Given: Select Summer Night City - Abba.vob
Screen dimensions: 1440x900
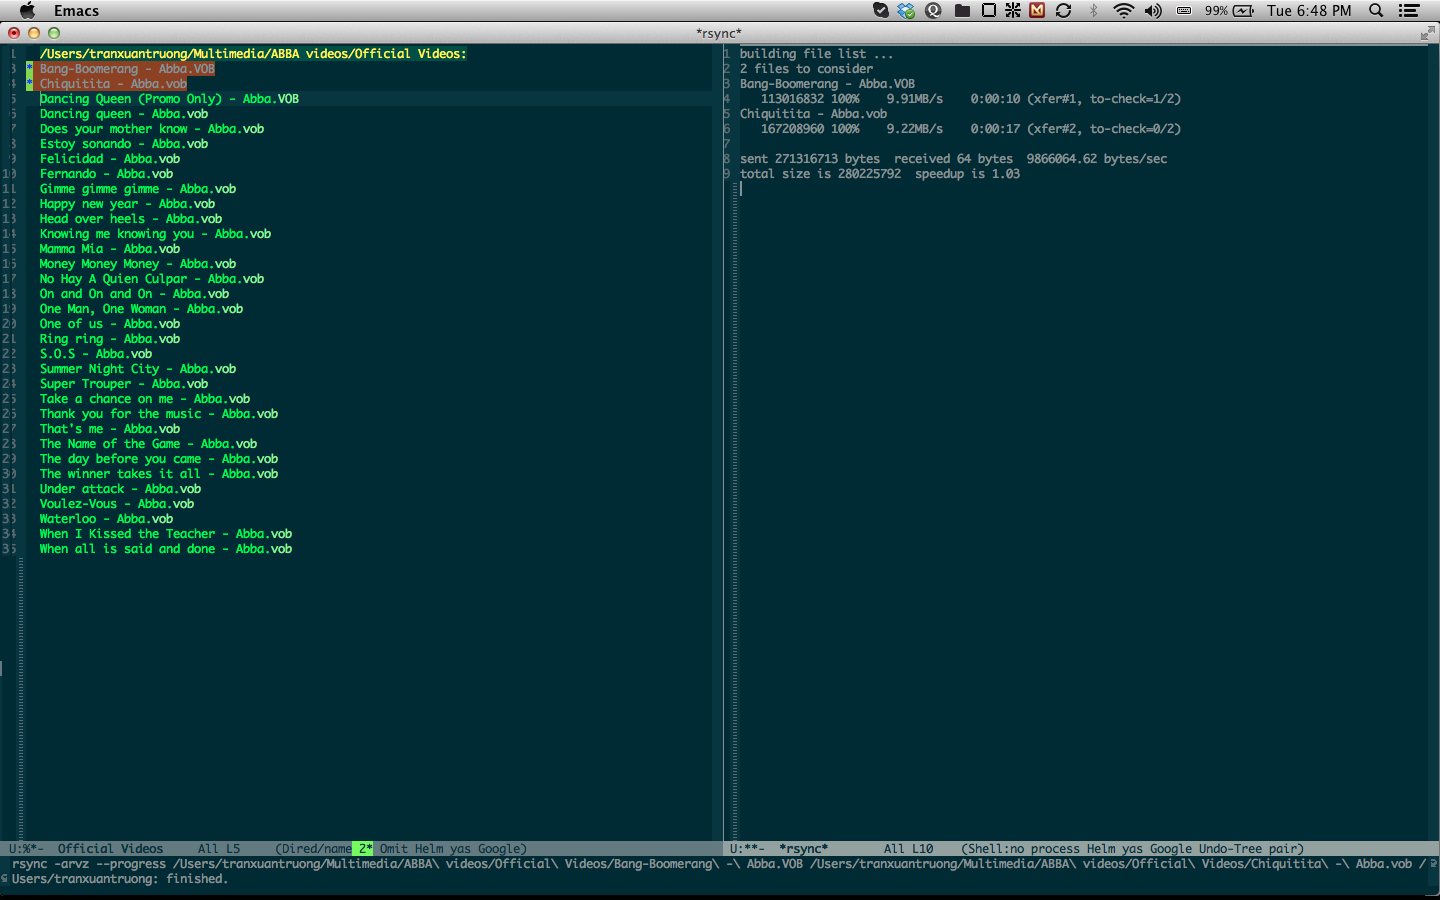Looking at the screenshot, I should [138, 369].
